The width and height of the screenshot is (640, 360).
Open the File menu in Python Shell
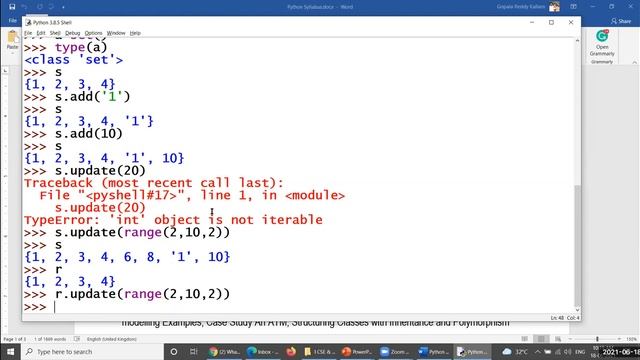[28, 33]
